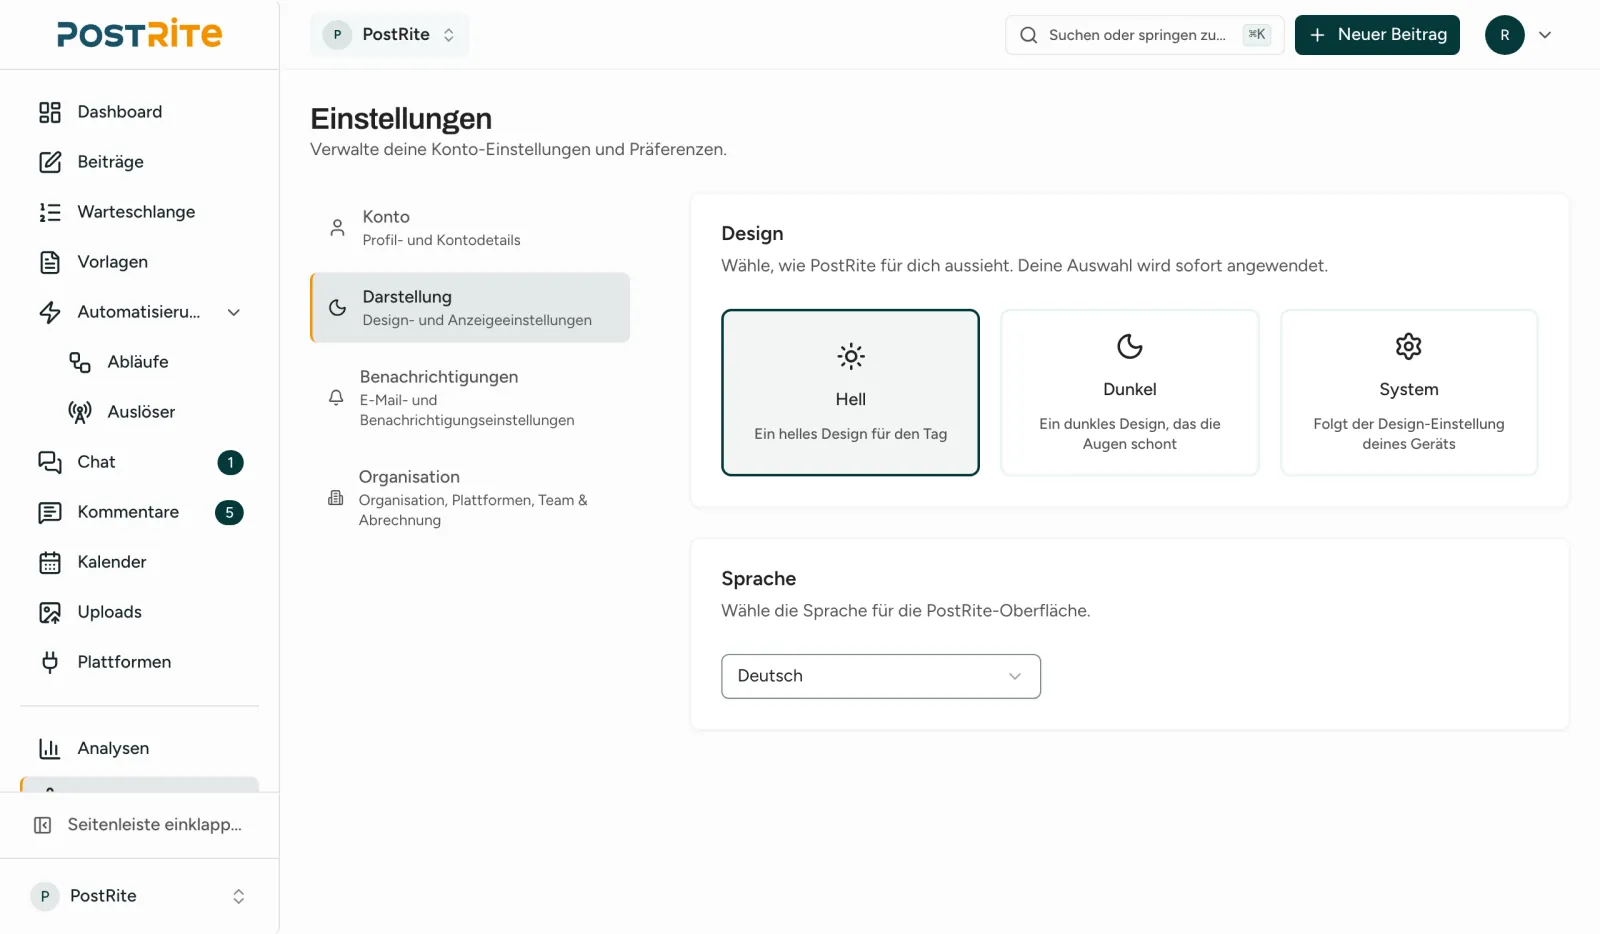Open the Kalender icon
The height and width of the screenshot is (934, 1600).
point(50,562)
